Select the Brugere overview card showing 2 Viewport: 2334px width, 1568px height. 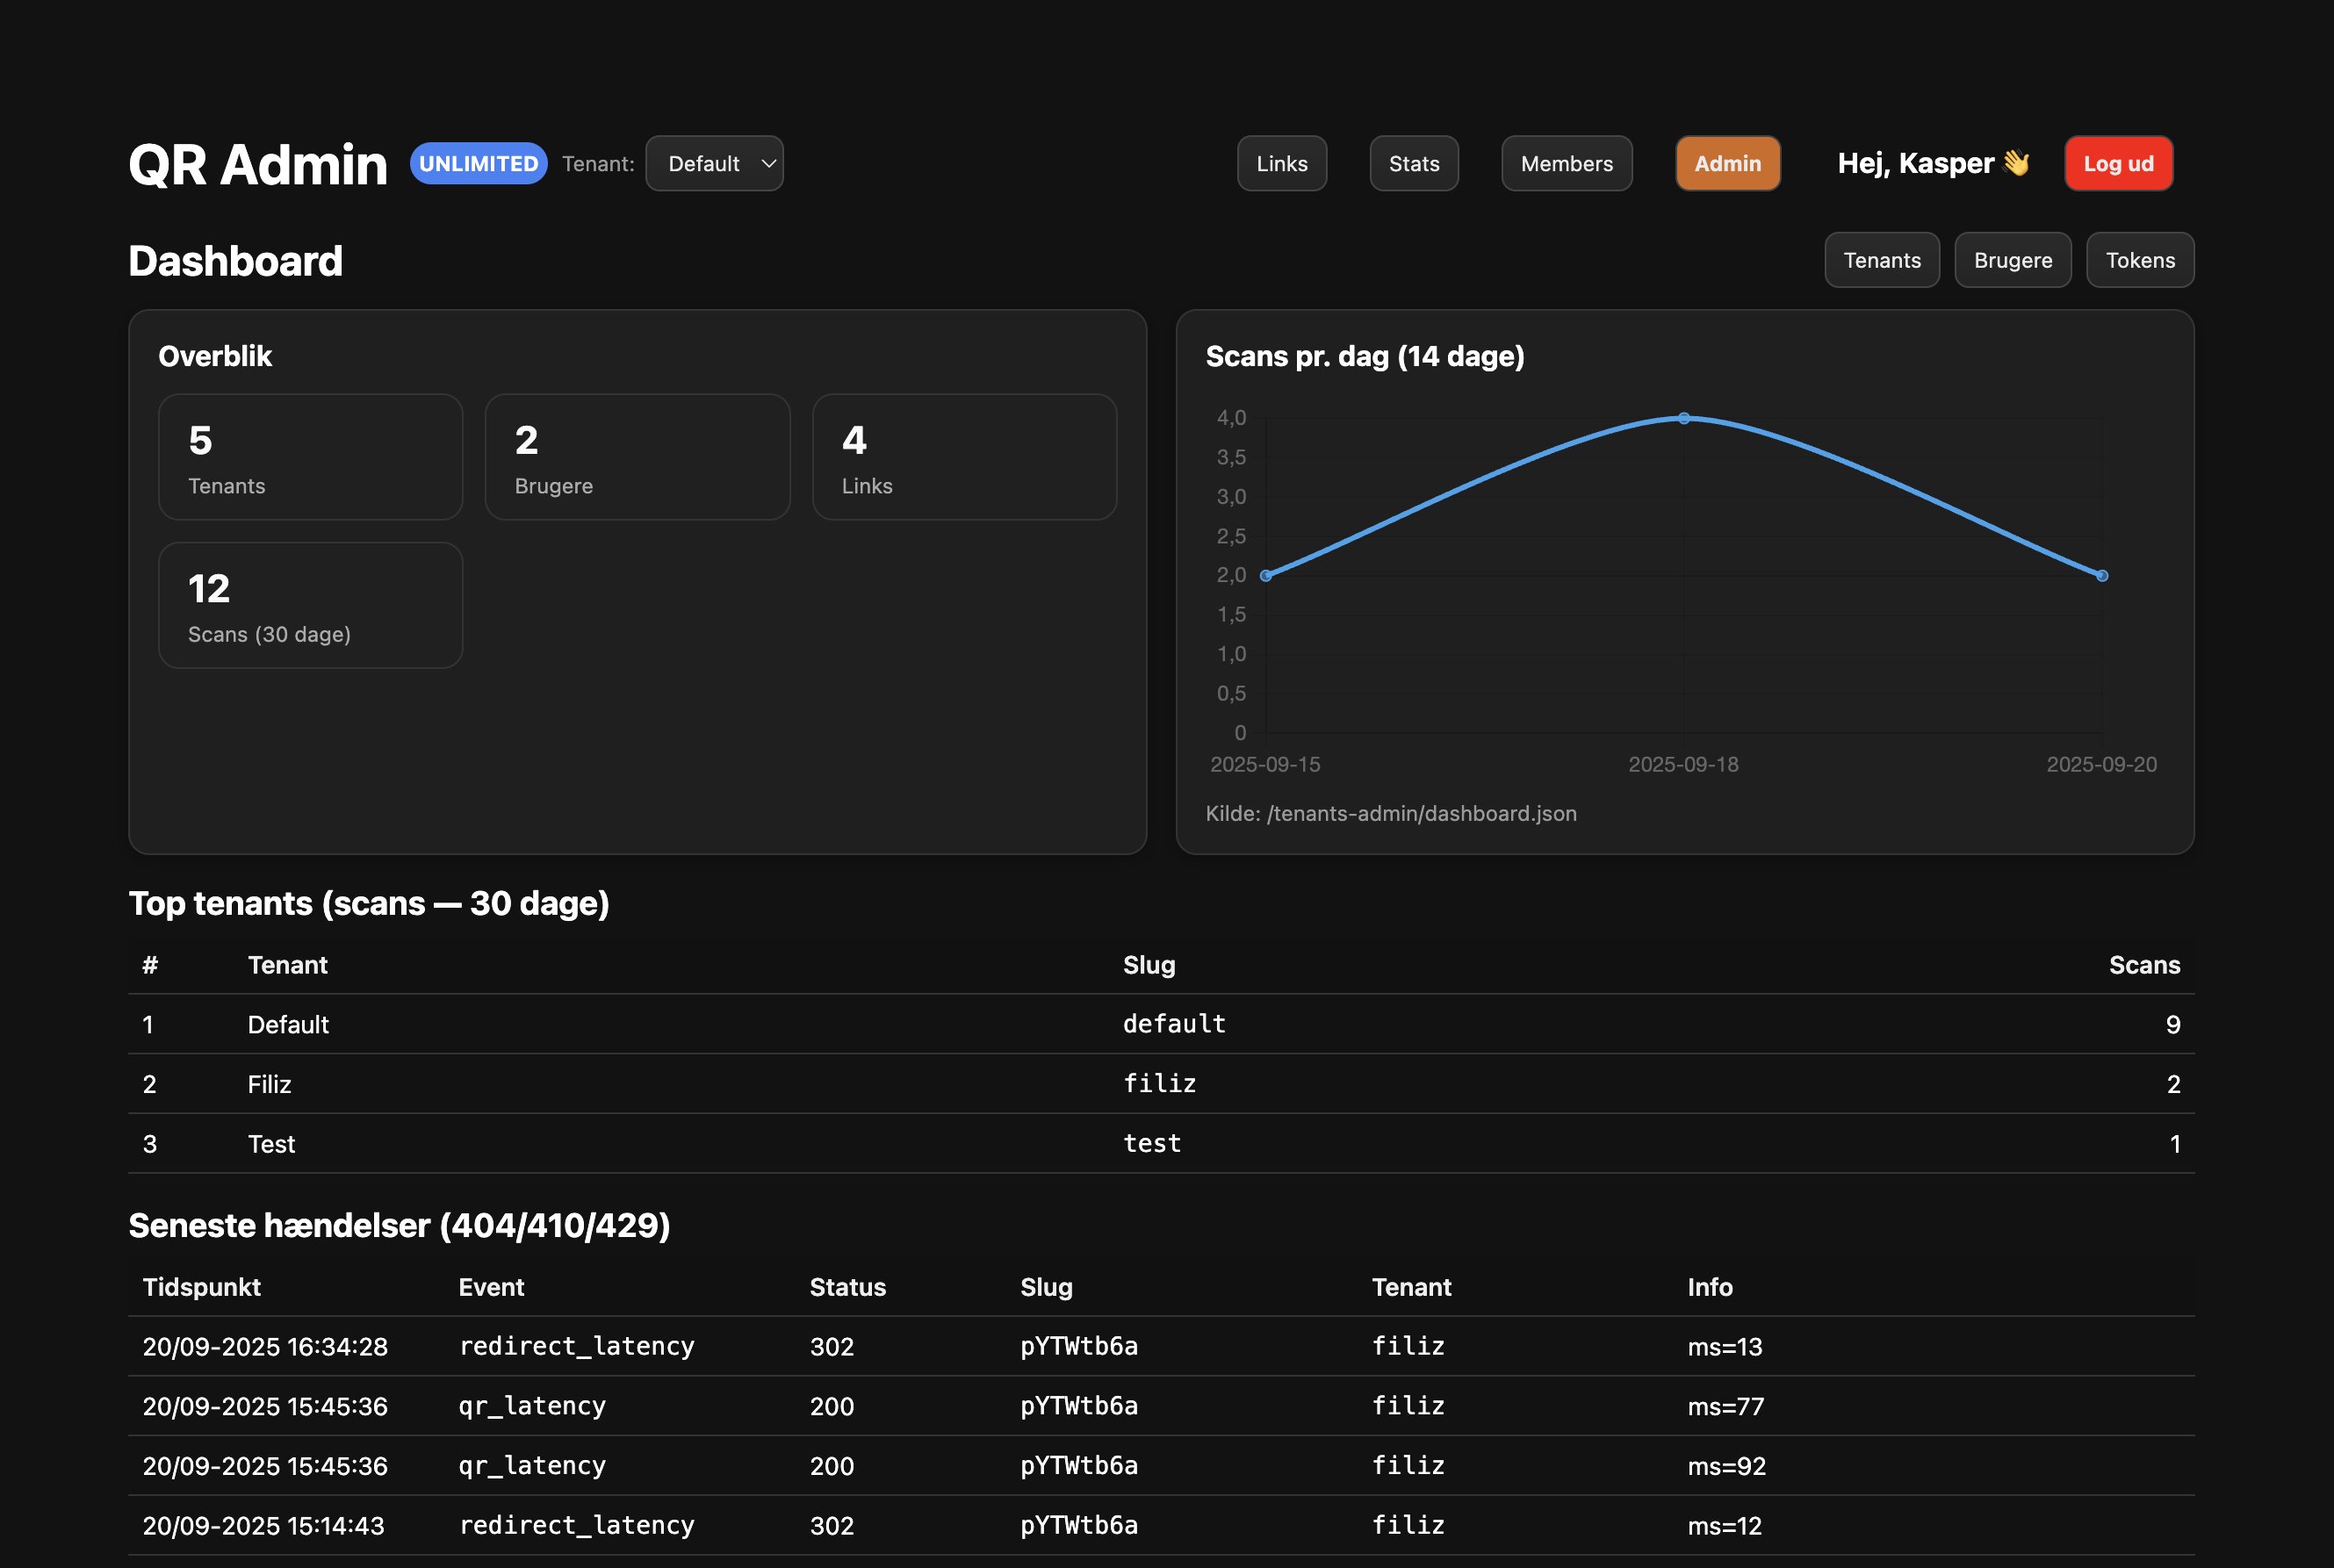(637, 457)
